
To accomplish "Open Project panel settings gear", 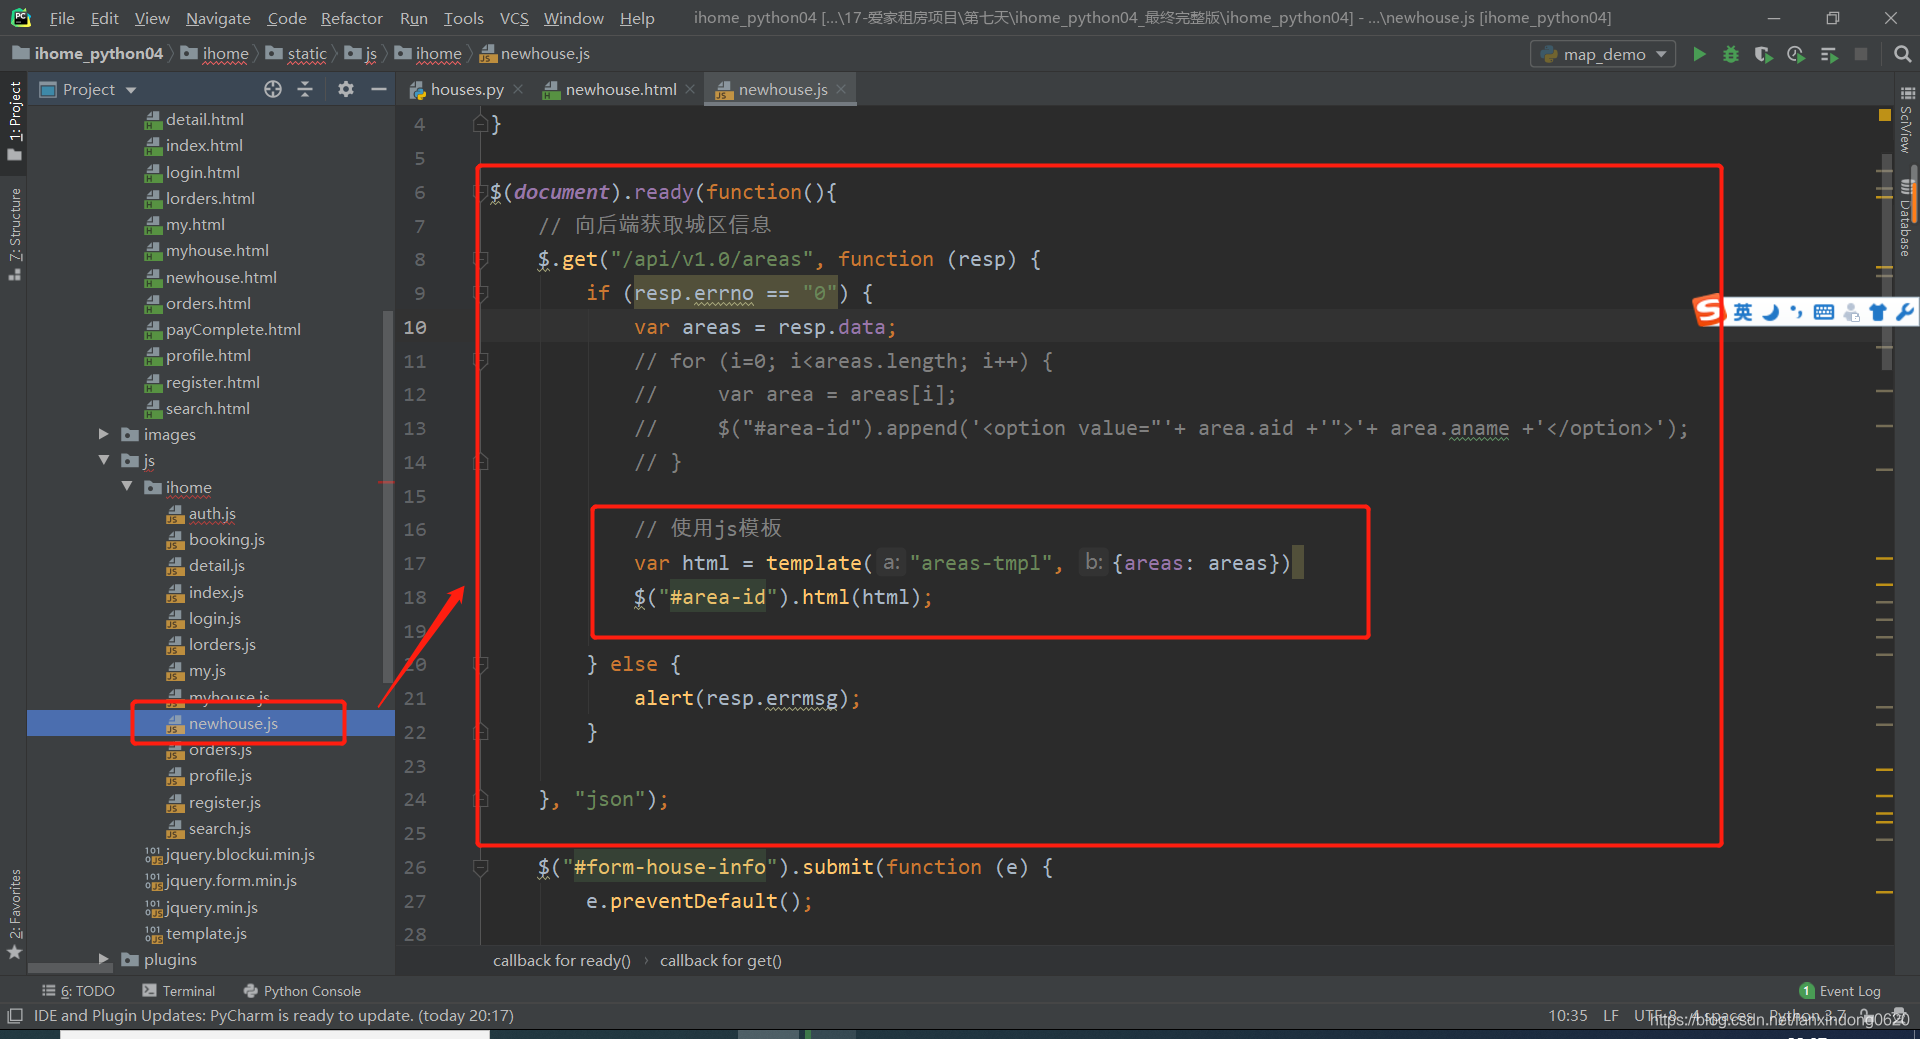I will tap(346, 89).
